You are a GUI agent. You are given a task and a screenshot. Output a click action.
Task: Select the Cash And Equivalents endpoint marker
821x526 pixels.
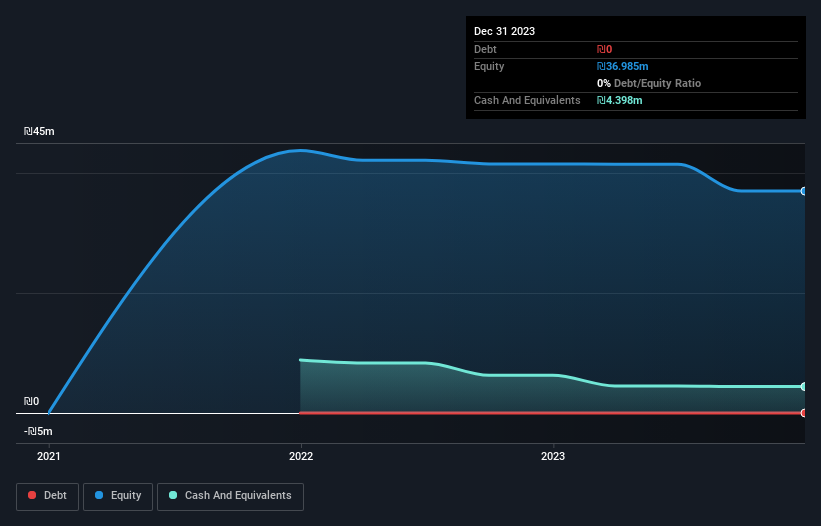(x=804, y=387)
